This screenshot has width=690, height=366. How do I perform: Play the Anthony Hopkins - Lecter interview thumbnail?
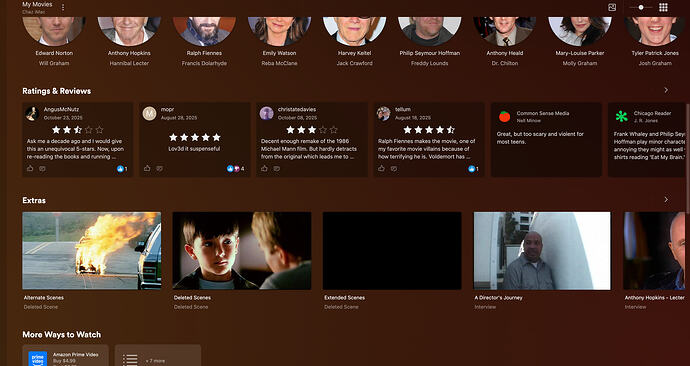pyautogui.click(x=654, y=251)
